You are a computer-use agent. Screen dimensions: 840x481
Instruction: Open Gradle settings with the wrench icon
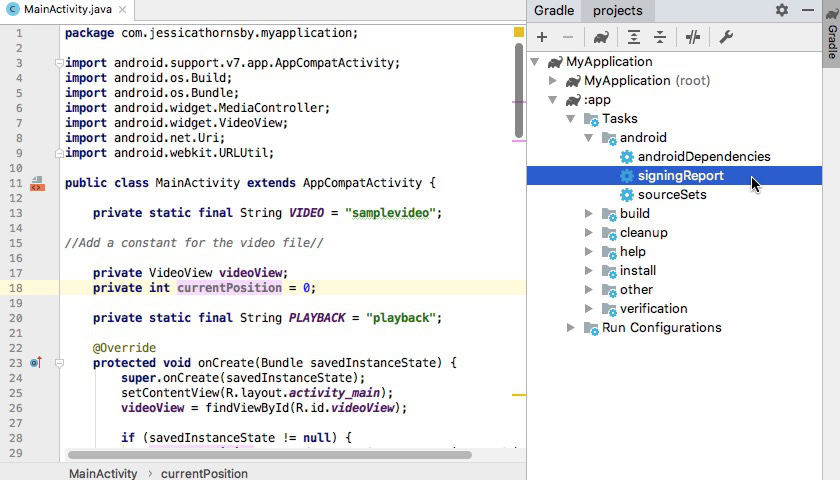point(726,37)
